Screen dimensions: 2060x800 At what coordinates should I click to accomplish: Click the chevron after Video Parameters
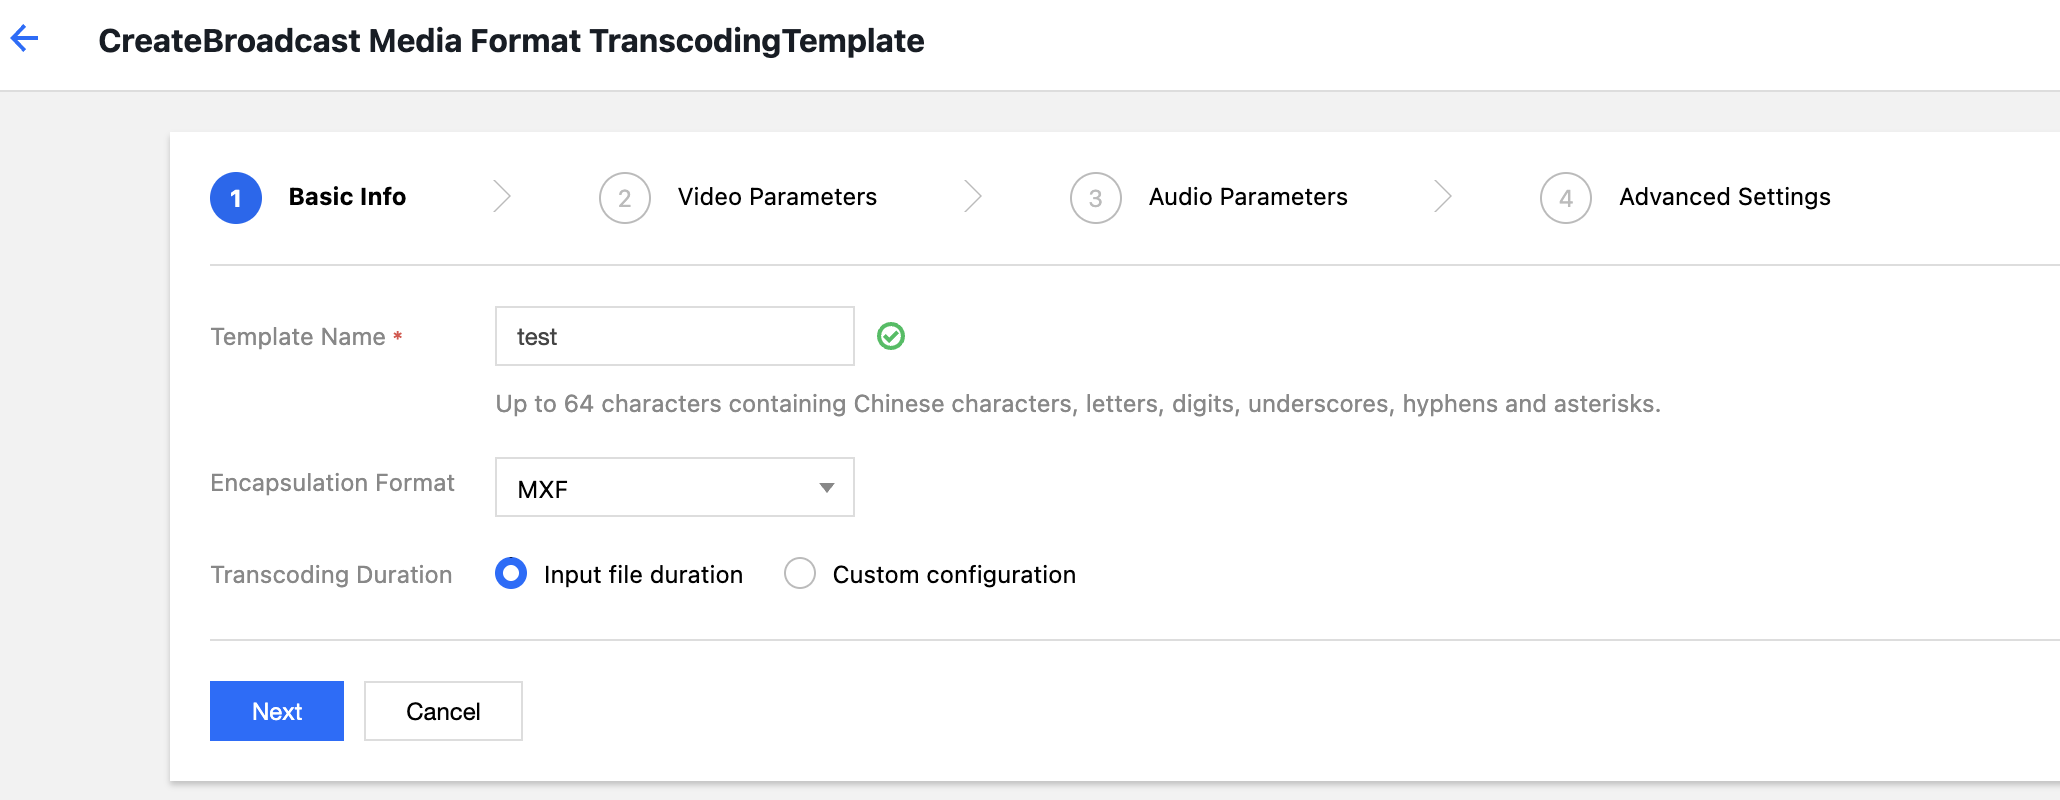[972, 197]
